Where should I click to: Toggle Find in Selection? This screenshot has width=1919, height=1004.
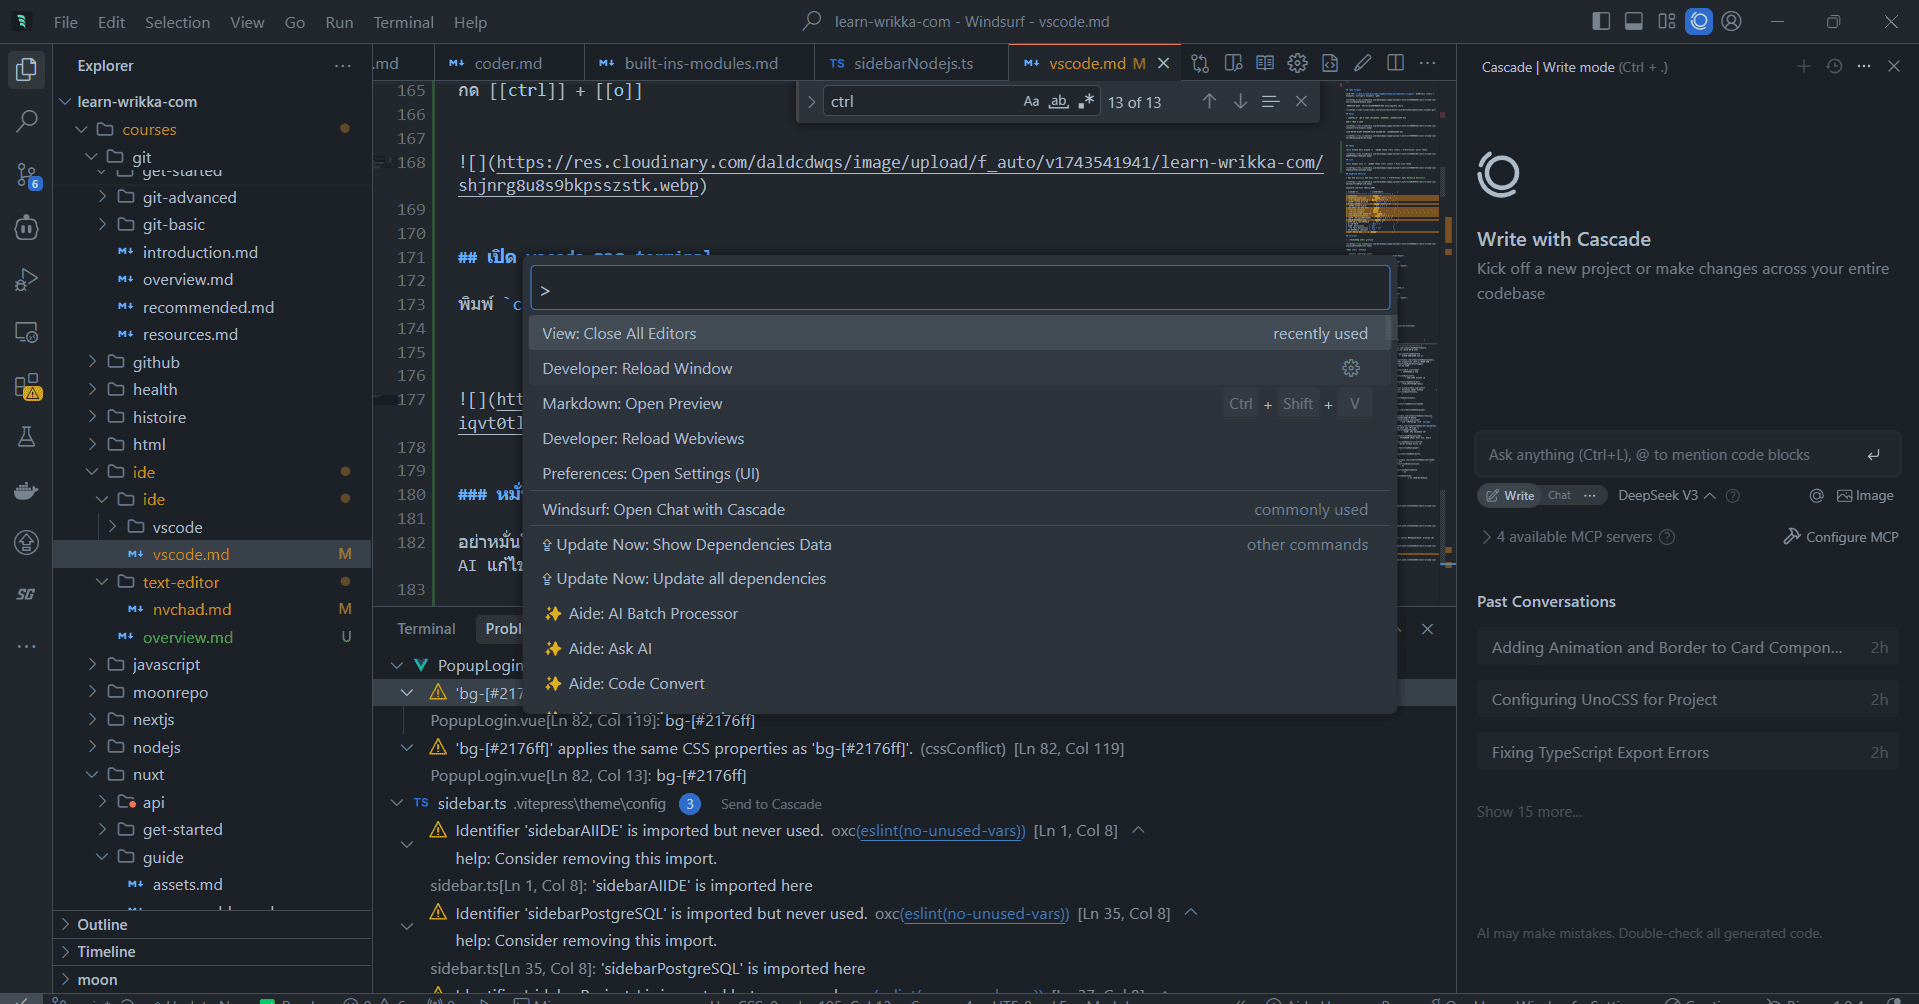coord(1270,101)
